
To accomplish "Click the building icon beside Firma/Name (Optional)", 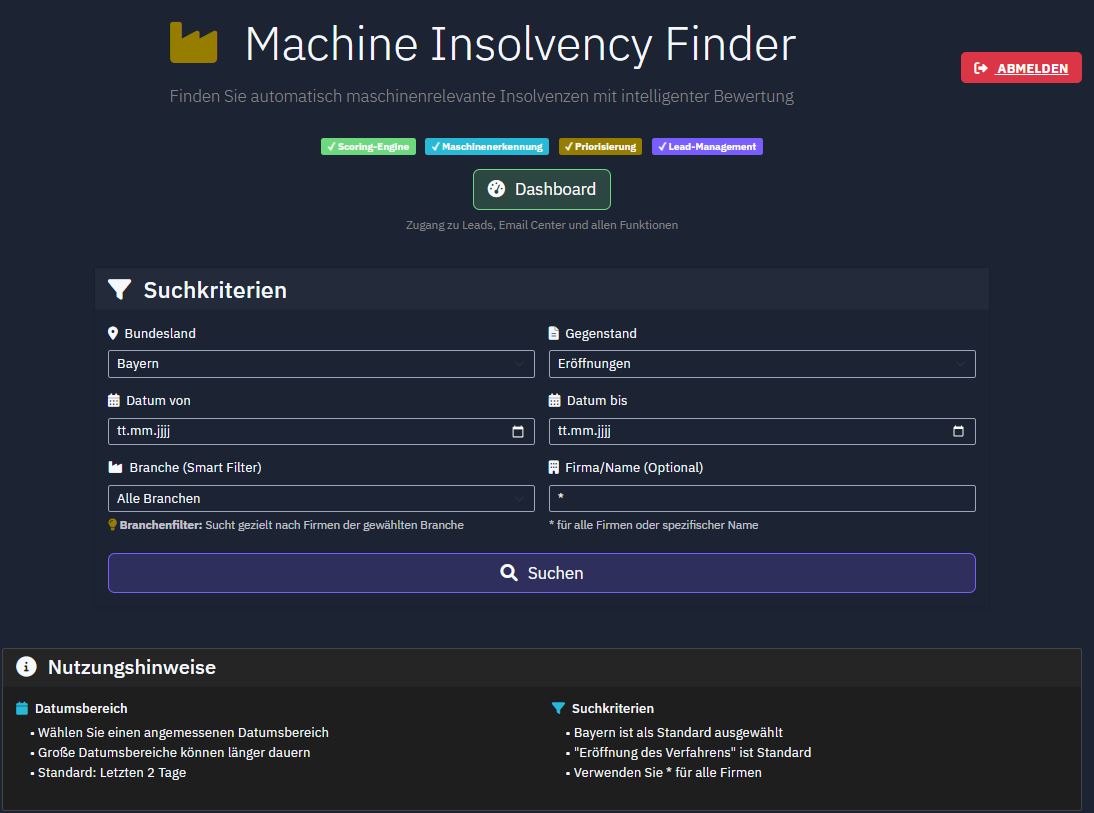I will point(553,466).
